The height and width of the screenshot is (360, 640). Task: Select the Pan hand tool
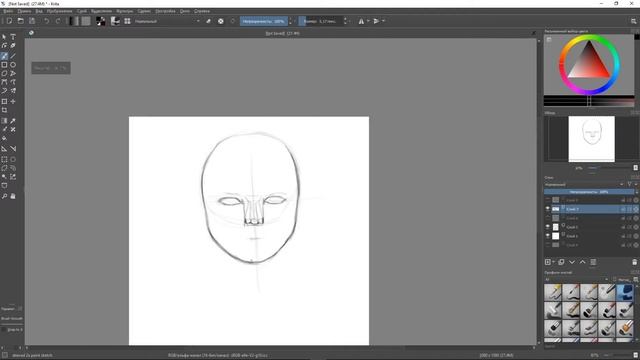[x=13, y=196]
